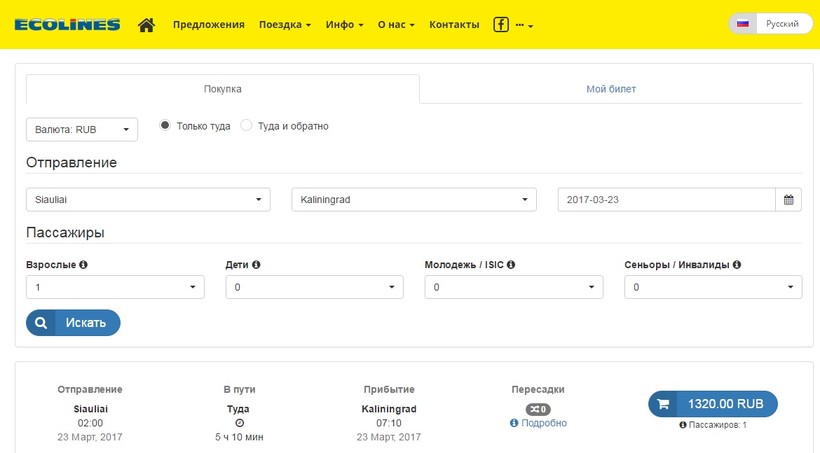Viewport: 820px width, 453px height.
Task: Toggle the Русский language switch
Action: [768, 24]
